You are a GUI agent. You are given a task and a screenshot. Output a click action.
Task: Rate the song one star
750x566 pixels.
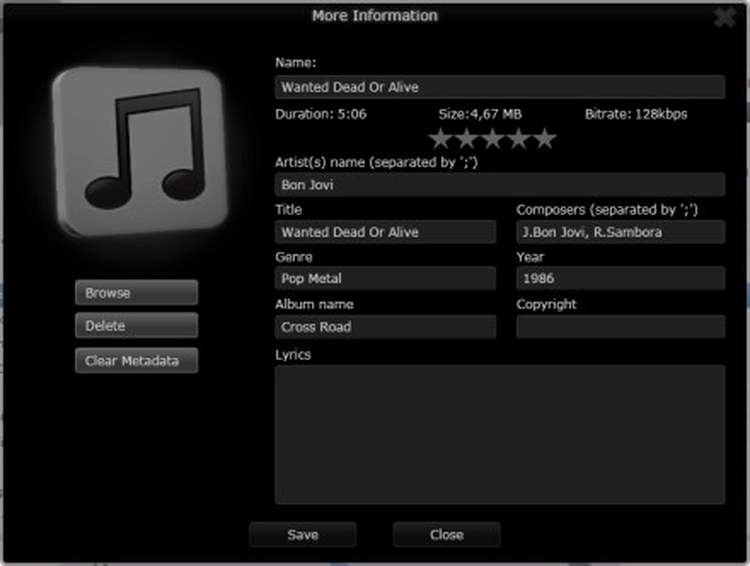pyautogui.click(x=440, y=139)
